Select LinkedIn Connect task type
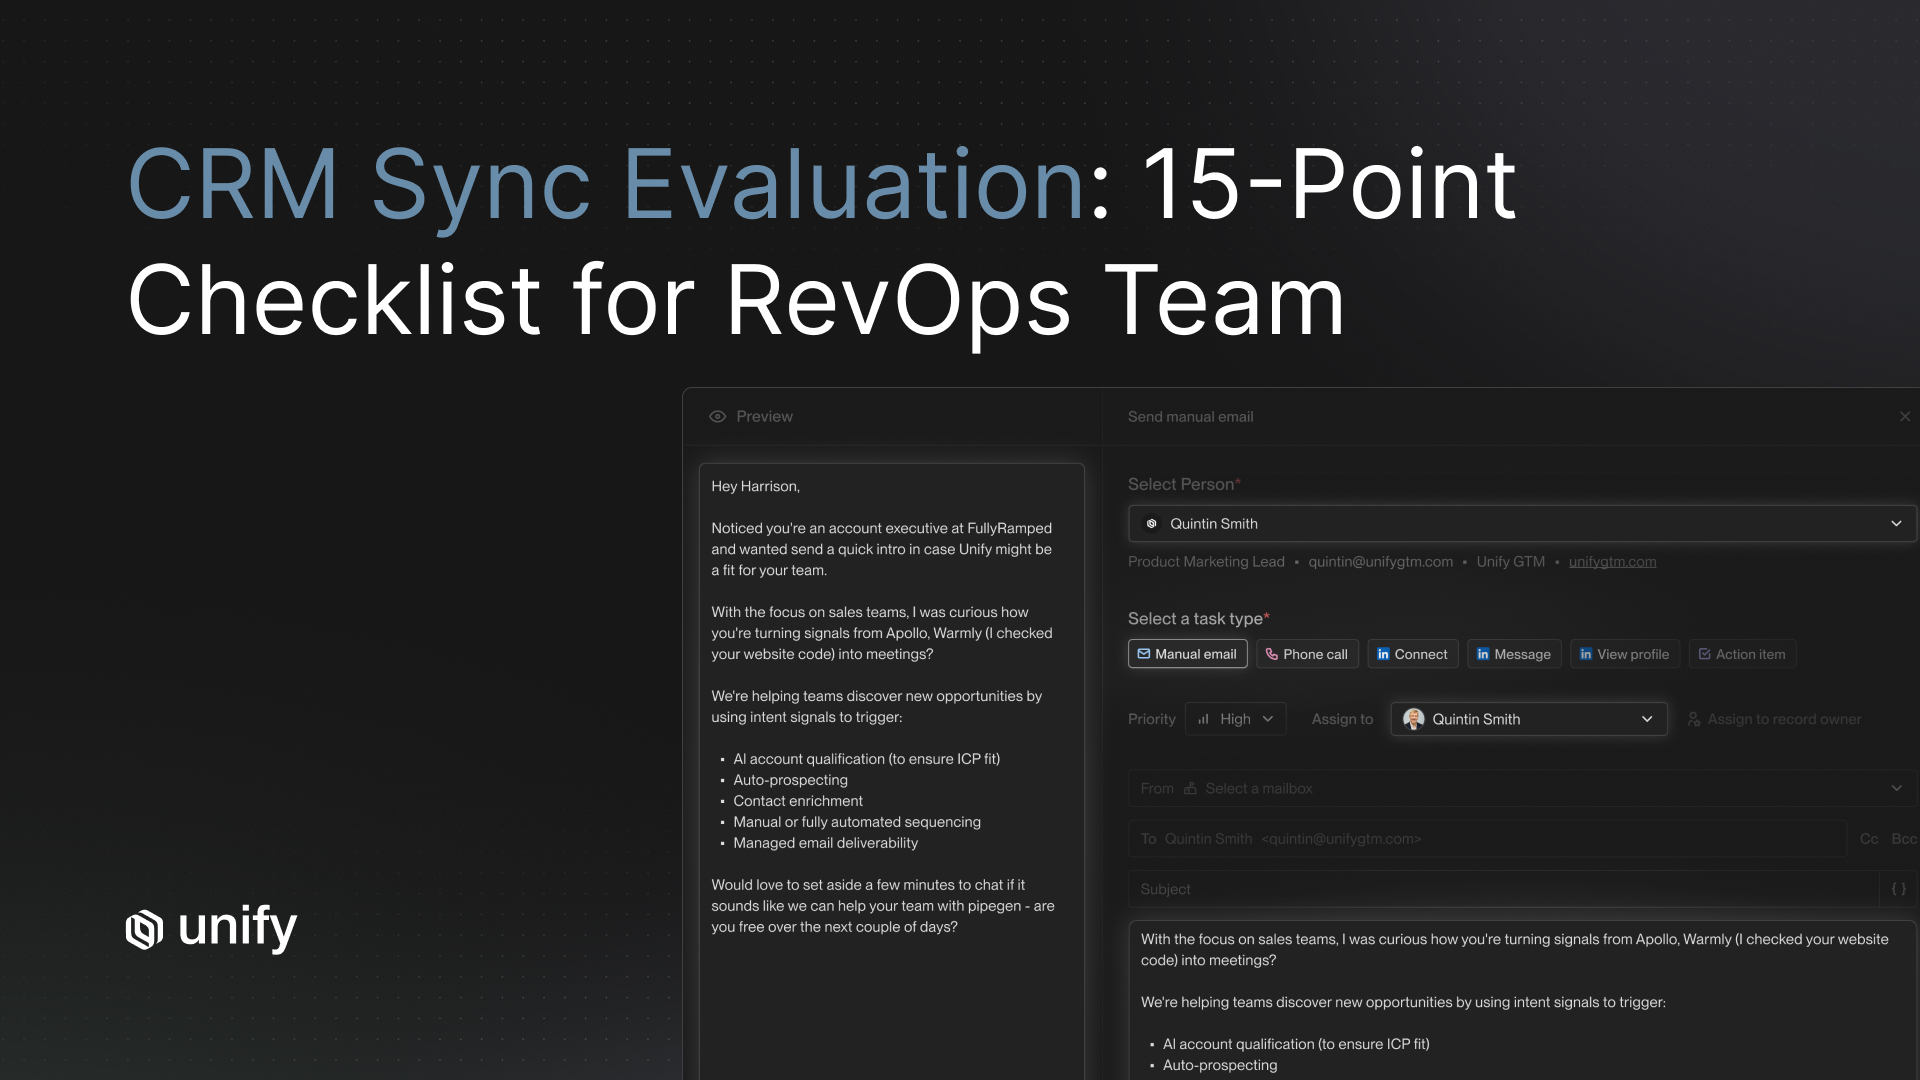The width and height of the screenshot is (1920, 1080). pos(1412,654)
